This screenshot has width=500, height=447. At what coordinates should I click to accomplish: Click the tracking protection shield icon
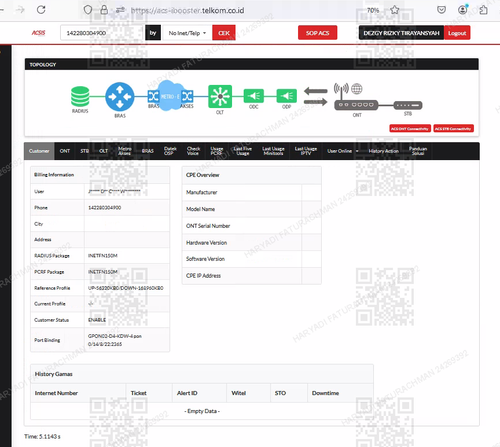[88, 10]
